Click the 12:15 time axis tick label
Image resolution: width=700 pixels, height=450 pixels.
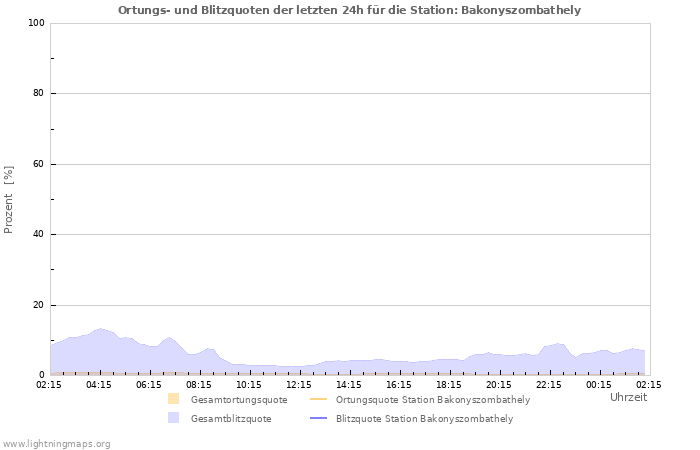[x=299, y=384]
